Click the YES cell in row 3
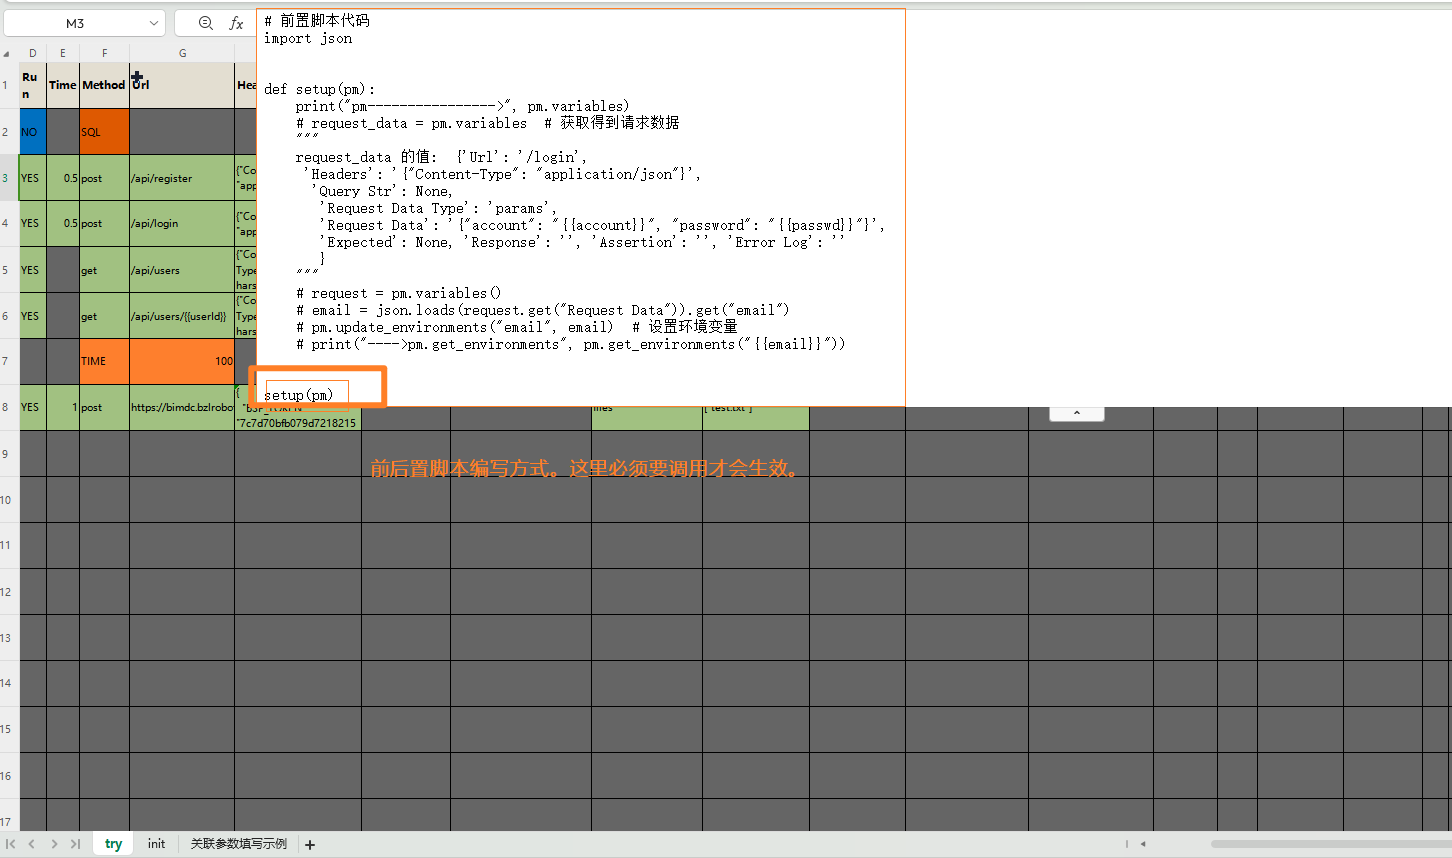The width and height of the screenshot is (1452, 858). tap(32, 178)
